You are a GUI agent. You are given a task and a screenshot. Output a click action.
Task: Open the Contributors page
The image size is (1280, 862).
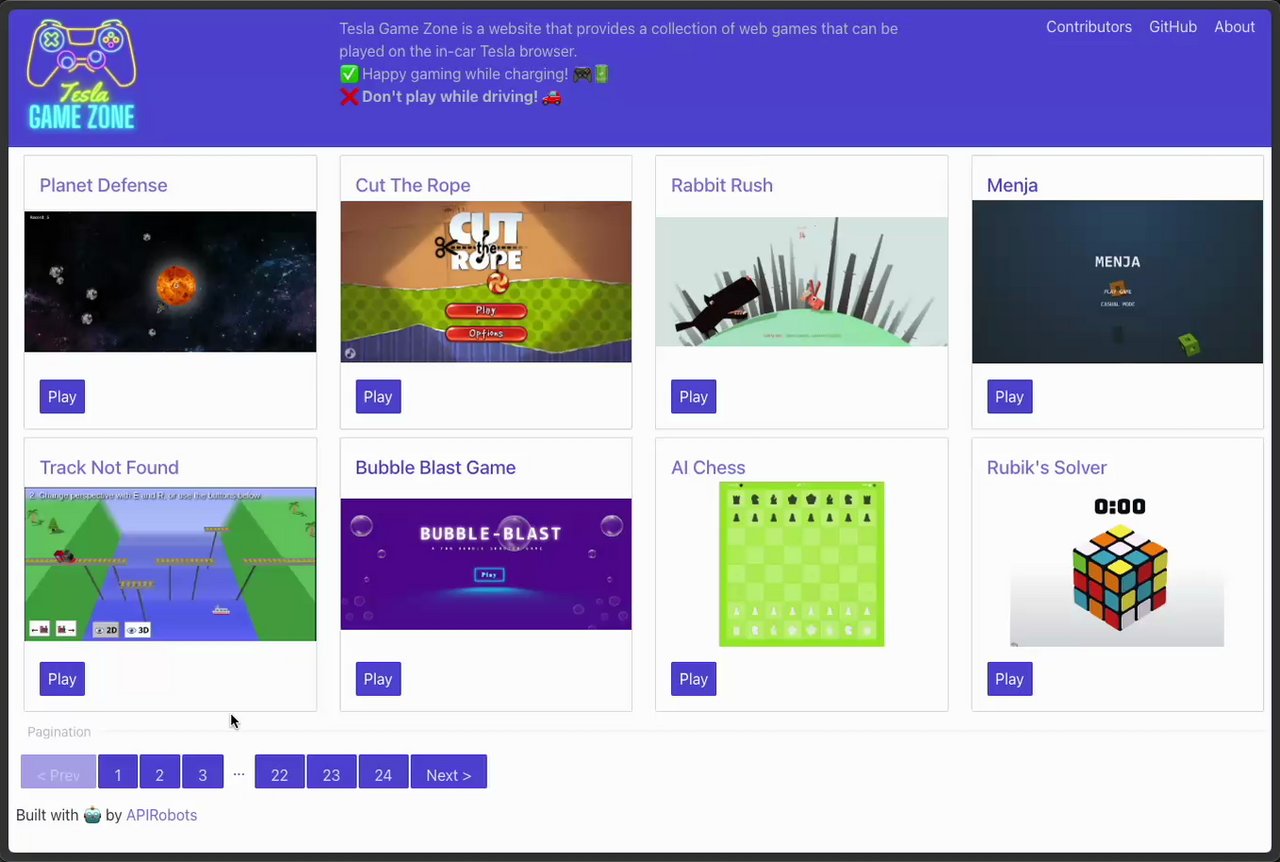pos(1088,27)
